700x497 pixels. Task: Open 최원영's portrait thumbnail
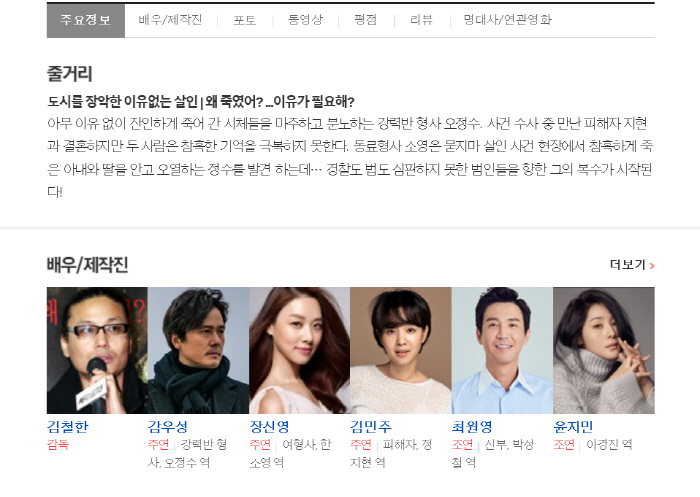[x=502, y=350]
